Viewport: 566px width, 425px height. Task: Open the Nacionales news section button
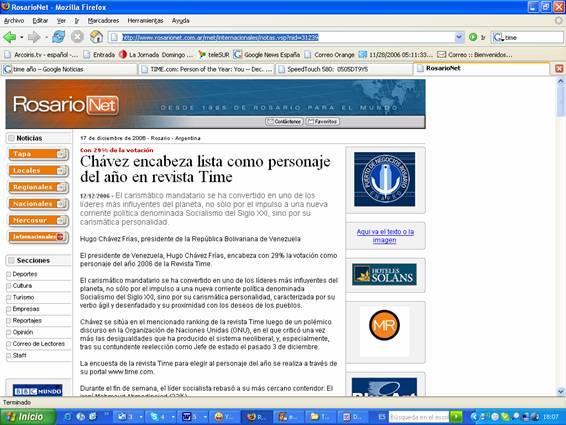(38, 204)
